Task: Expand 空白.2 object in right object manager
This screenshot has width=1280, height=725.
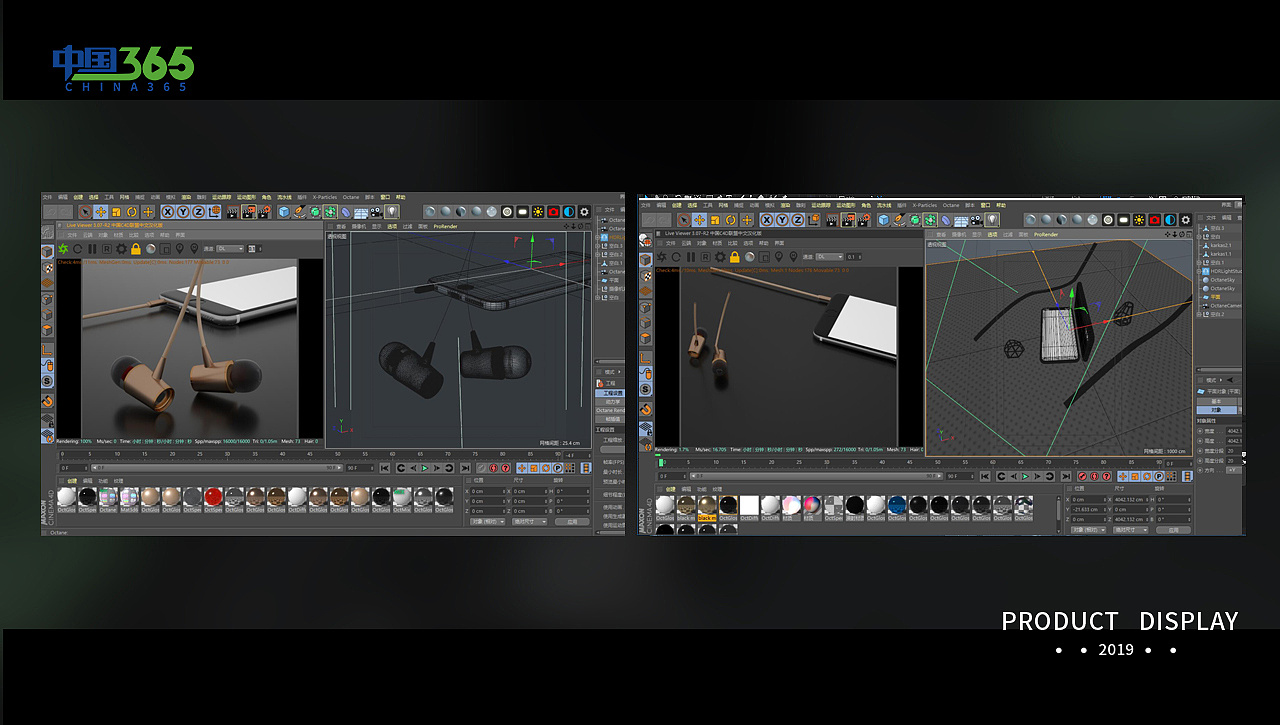Action: pos(1198,314)
